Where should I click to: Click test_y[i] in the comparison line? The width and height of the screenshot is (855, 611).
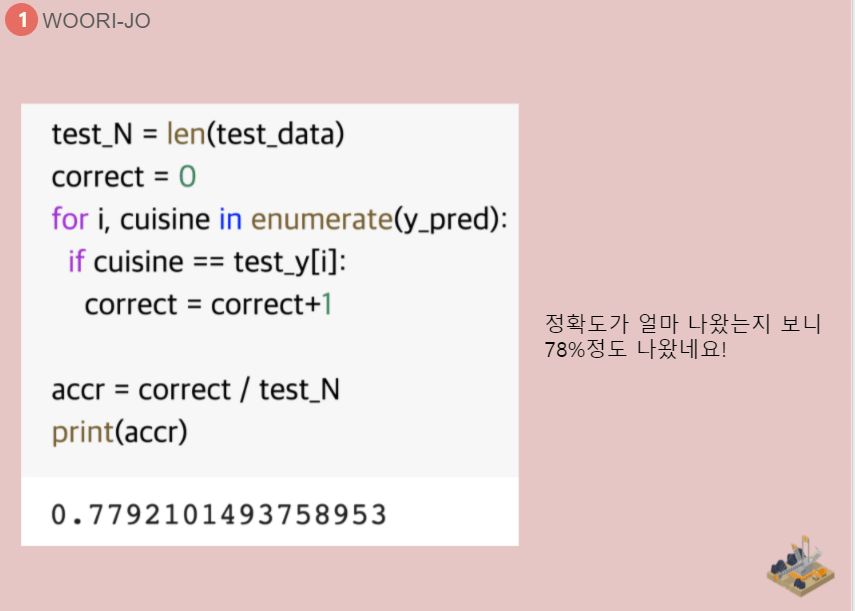(288, 262)
